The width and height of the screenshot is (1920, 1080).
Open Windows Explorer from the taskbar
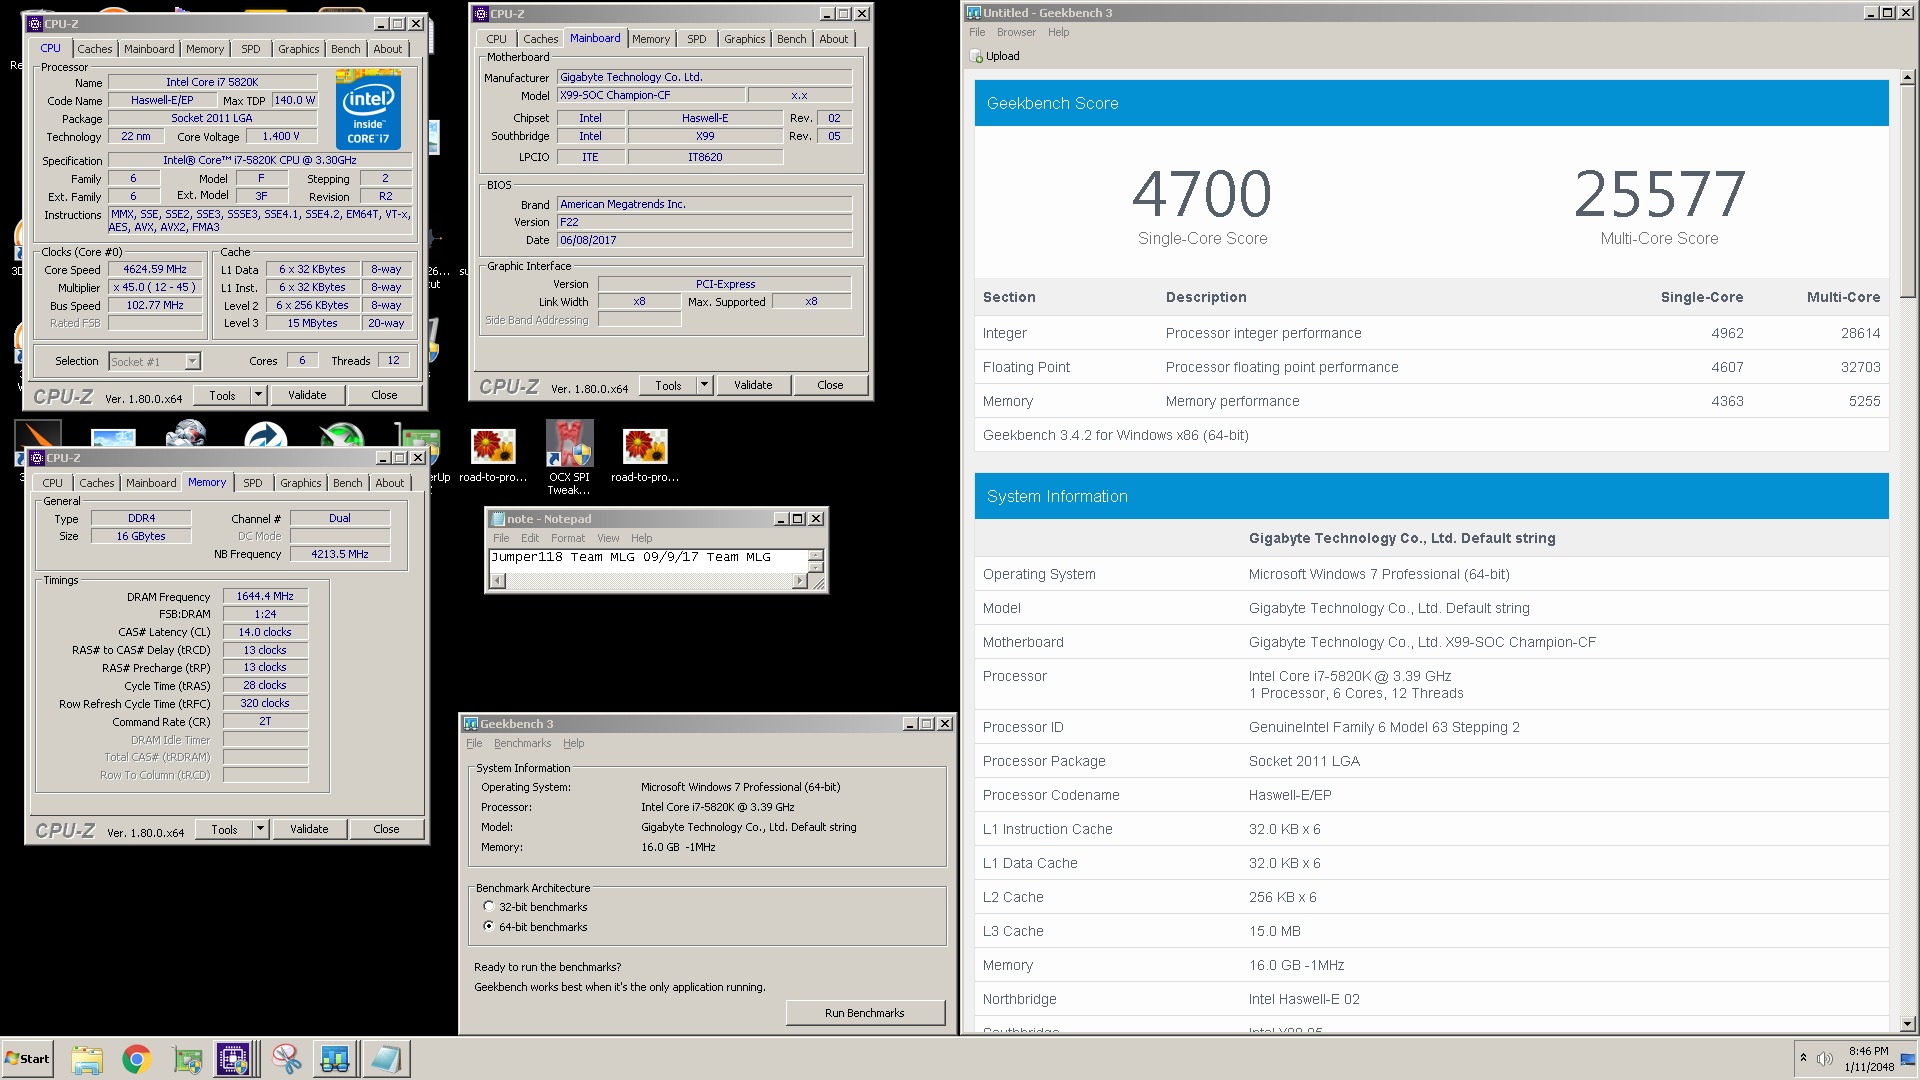click(87, 1059)
